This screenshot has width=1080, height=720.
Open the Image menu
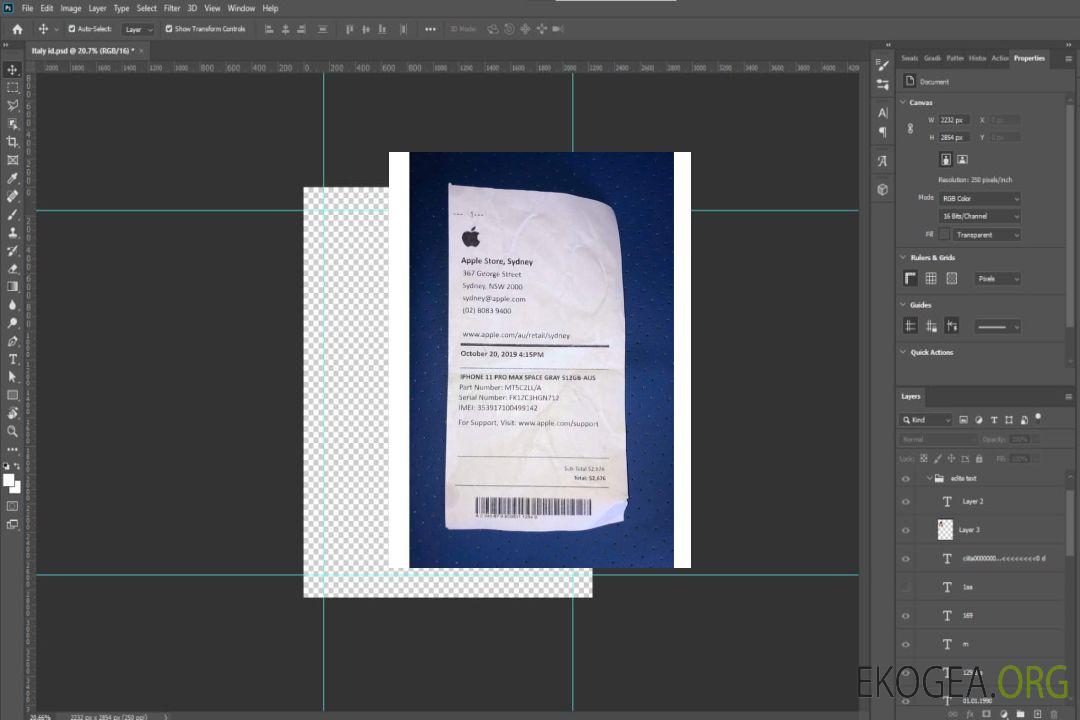click(70, 8)
